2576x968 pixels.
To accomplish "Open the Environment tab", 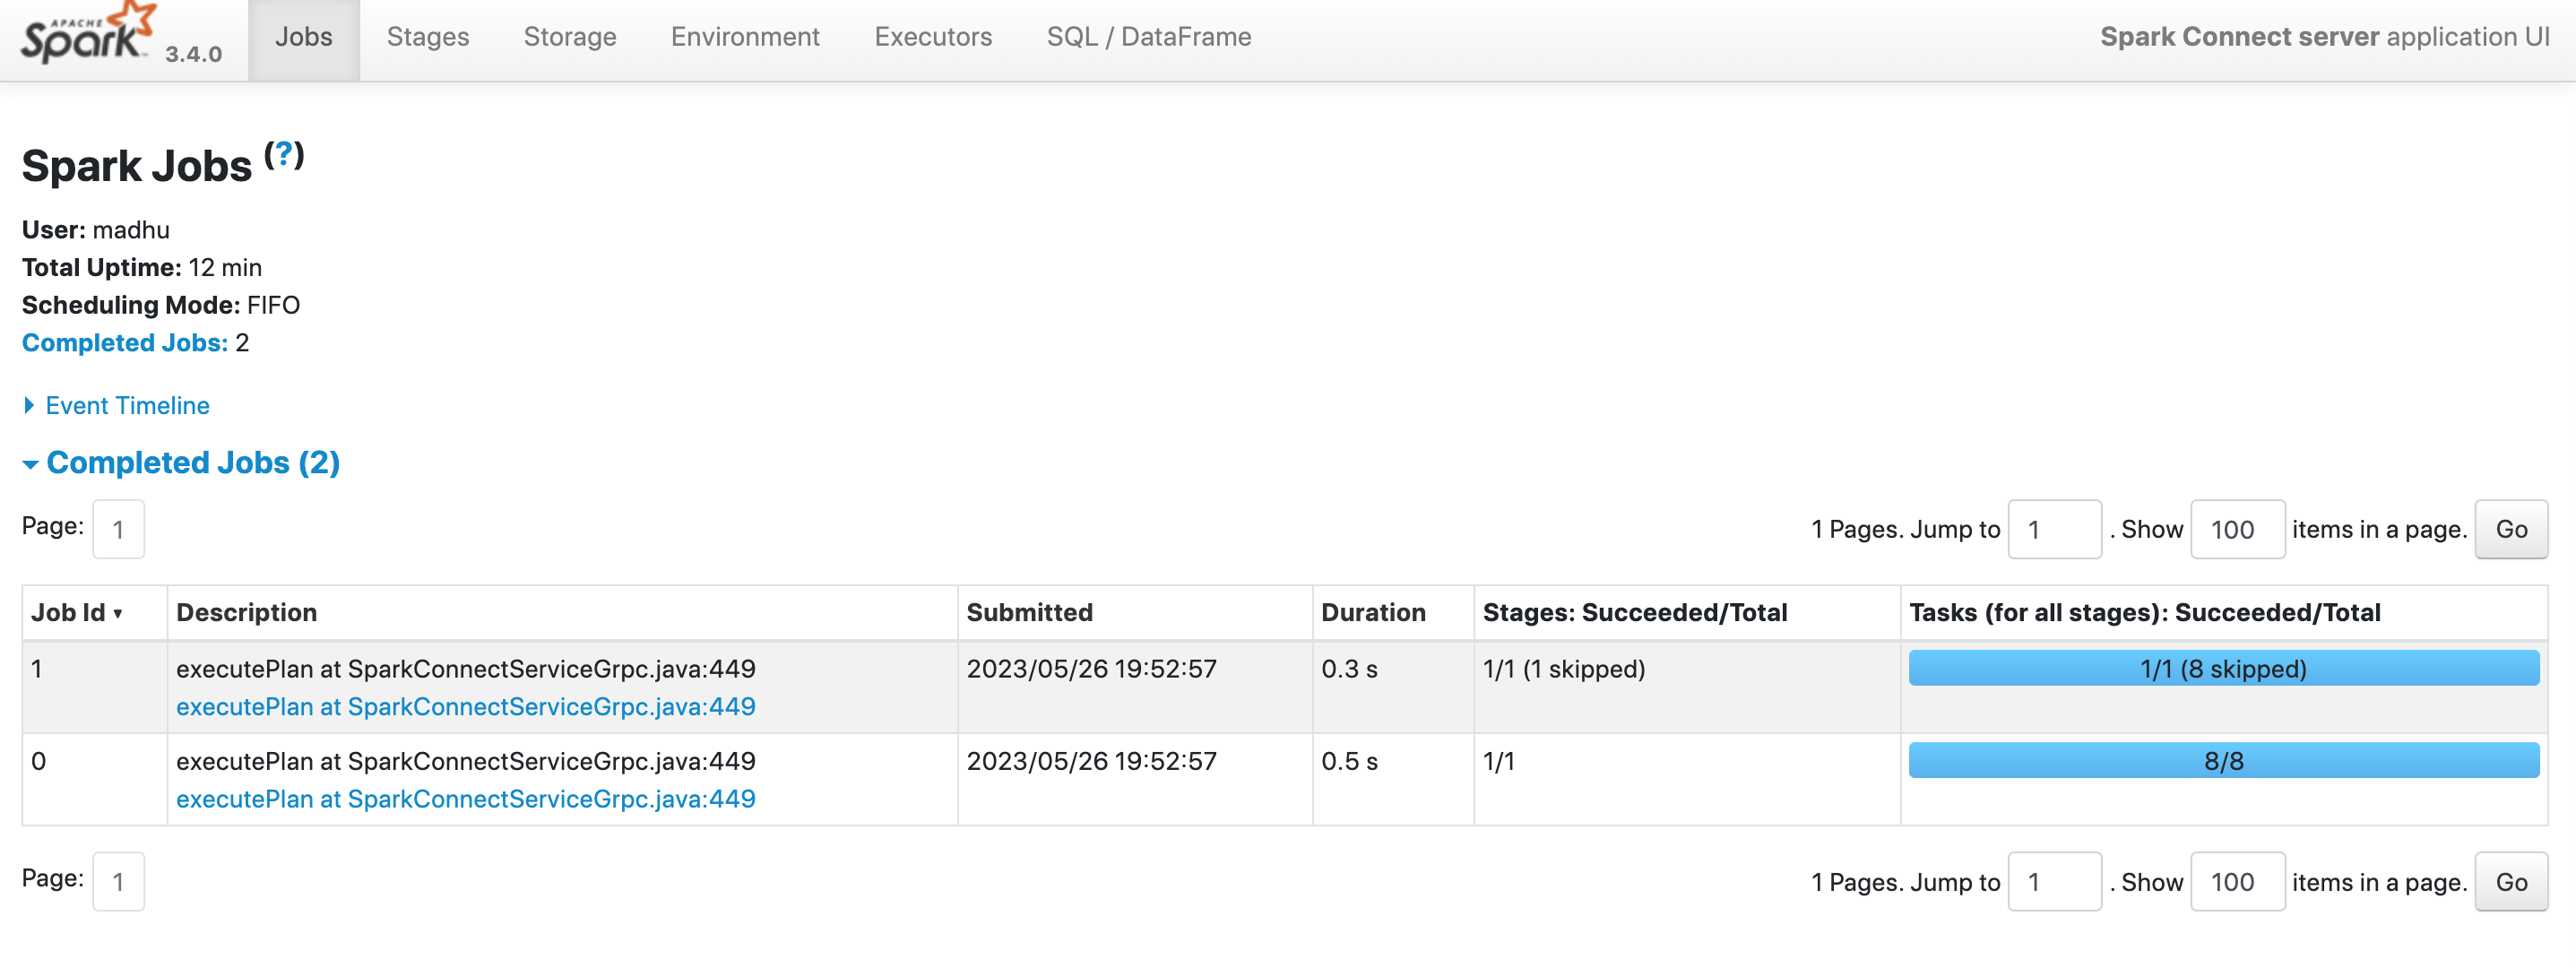I will pyautogui.click(x=744, y=37).
